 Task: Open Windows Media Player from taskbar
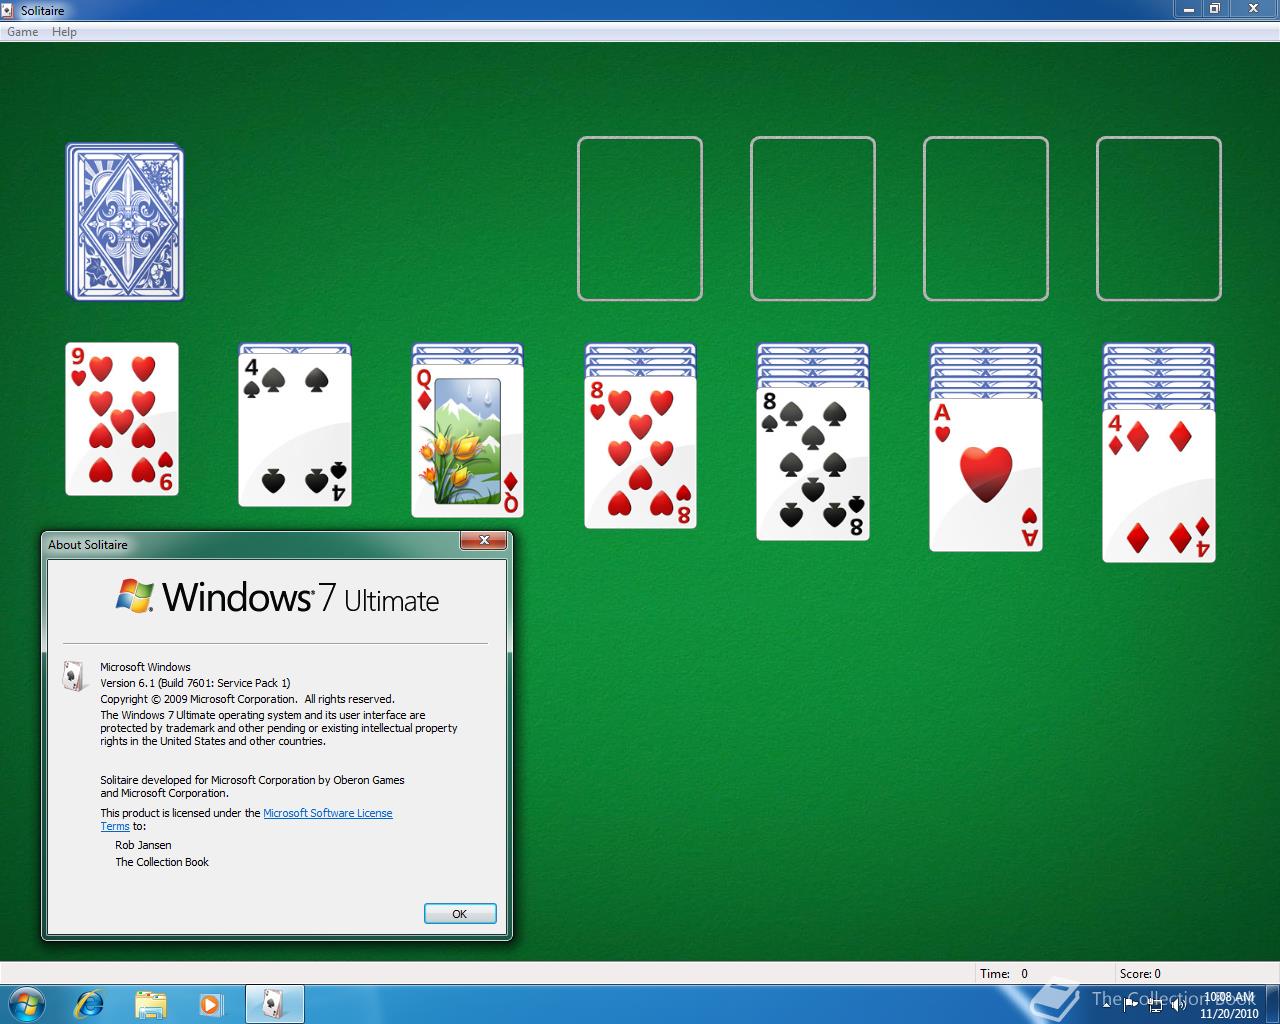[x=211, y=1003]
